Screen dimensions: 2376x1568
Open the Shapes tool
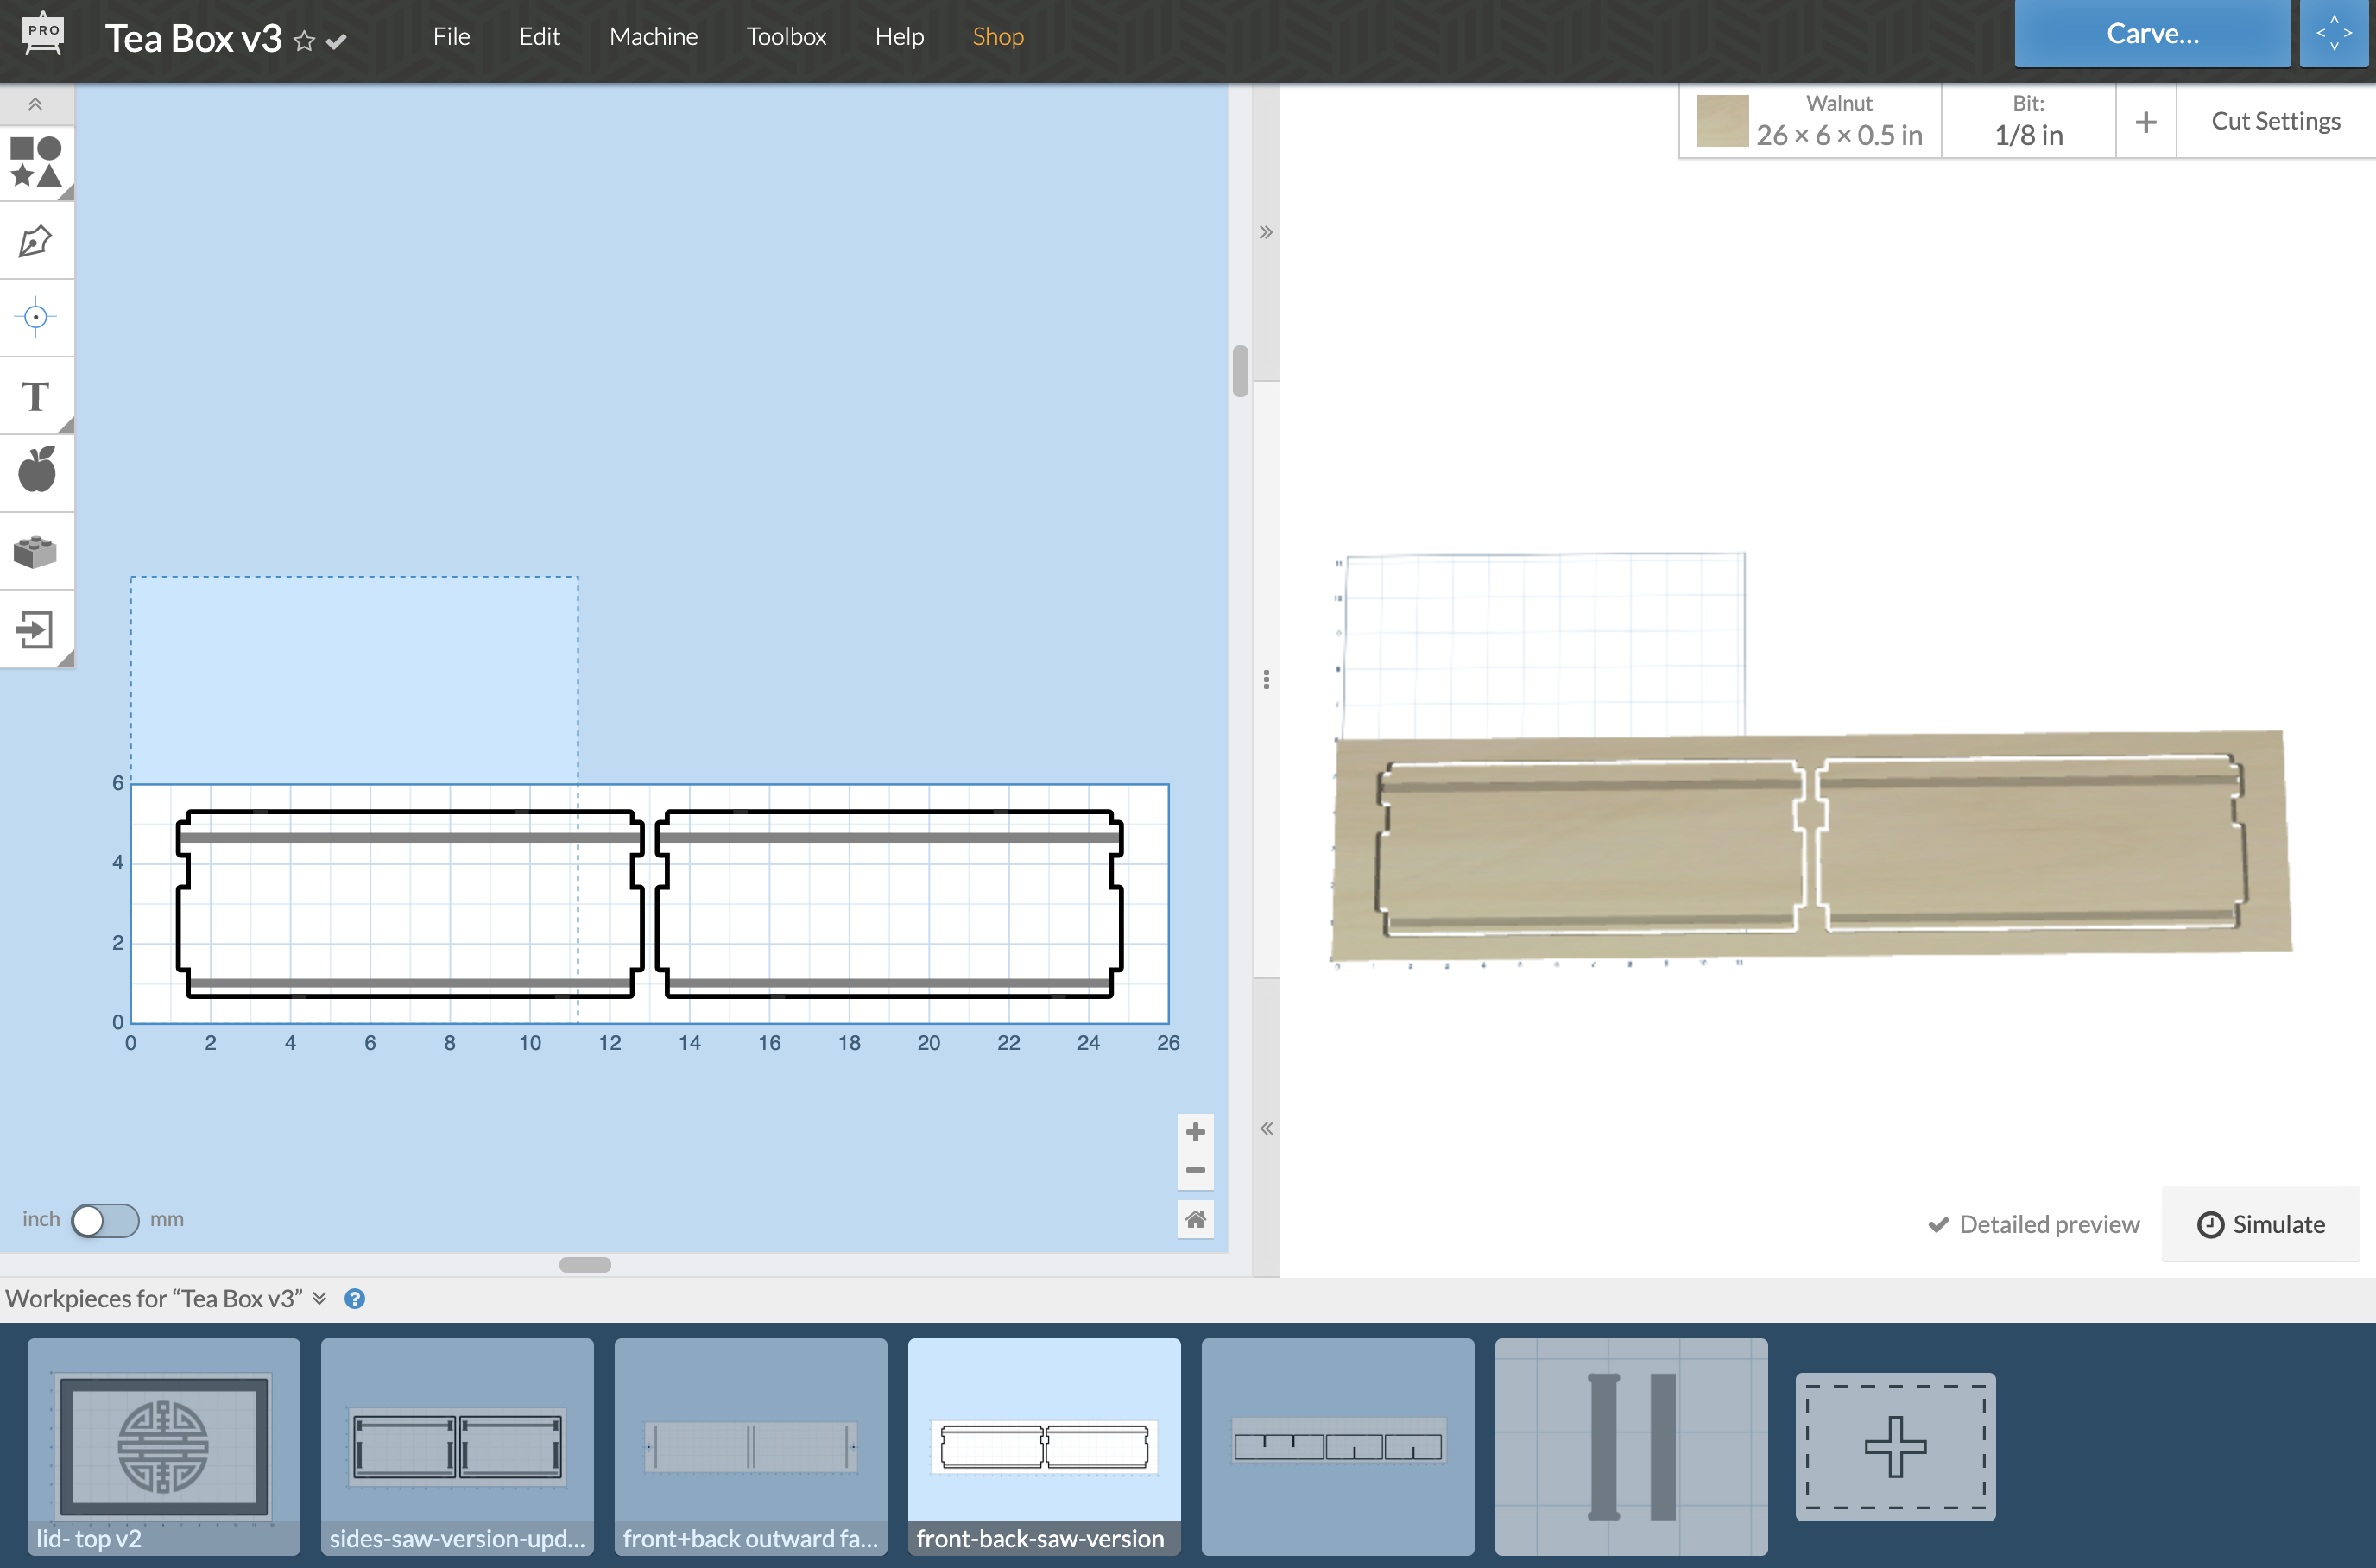[x=36, y=162]
